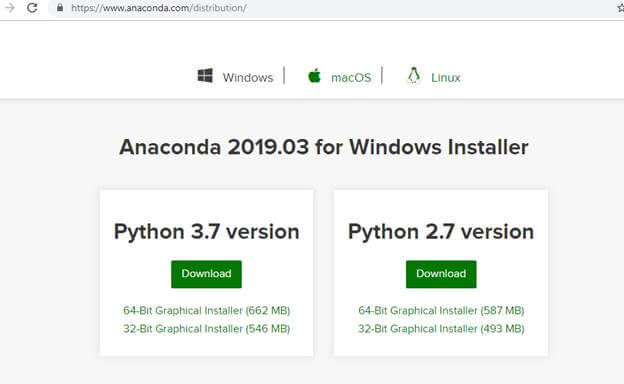Click the browser forward arrow
This screenshot has width=624, height=384.
point(9,8)
